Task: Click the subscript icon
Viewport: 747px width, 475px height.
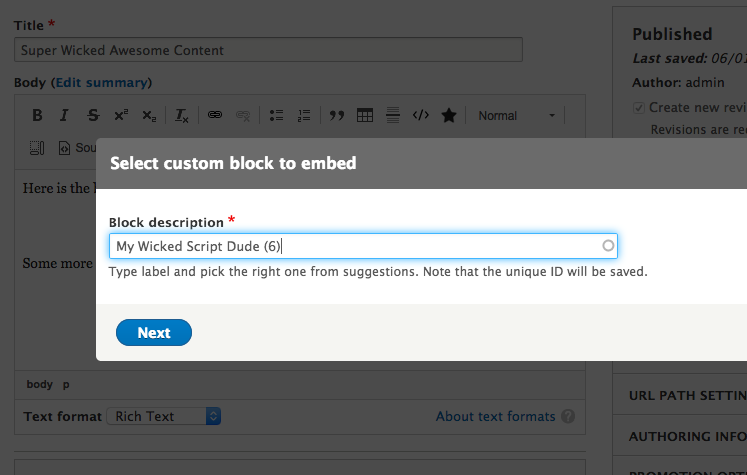Action: (149, 115)
